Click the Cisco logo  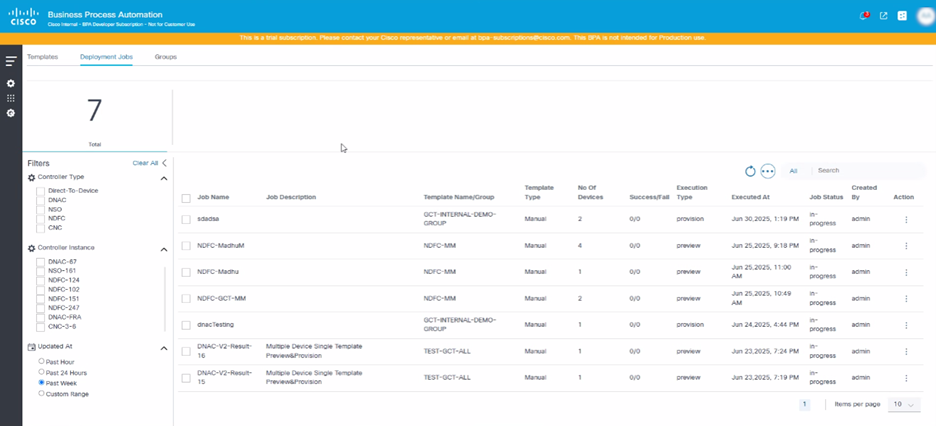(23, 16)
